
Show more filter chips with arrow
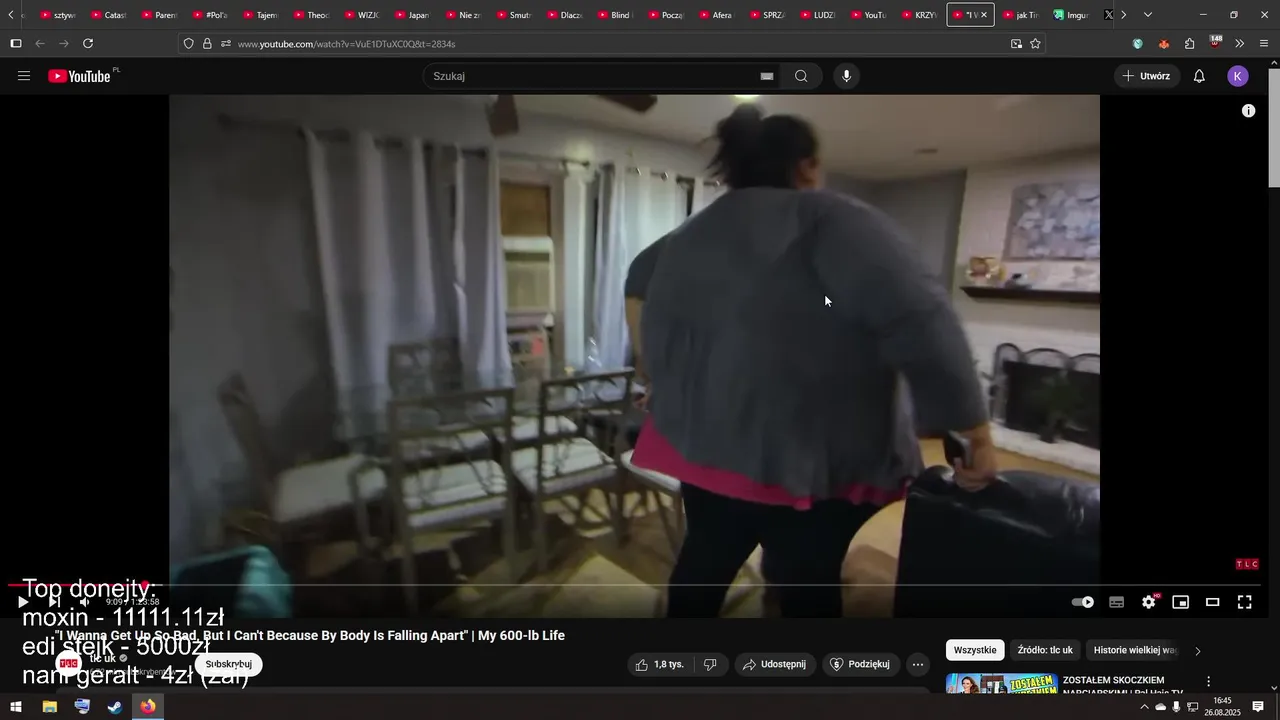pyautogui.click(x=1198, y=651)
